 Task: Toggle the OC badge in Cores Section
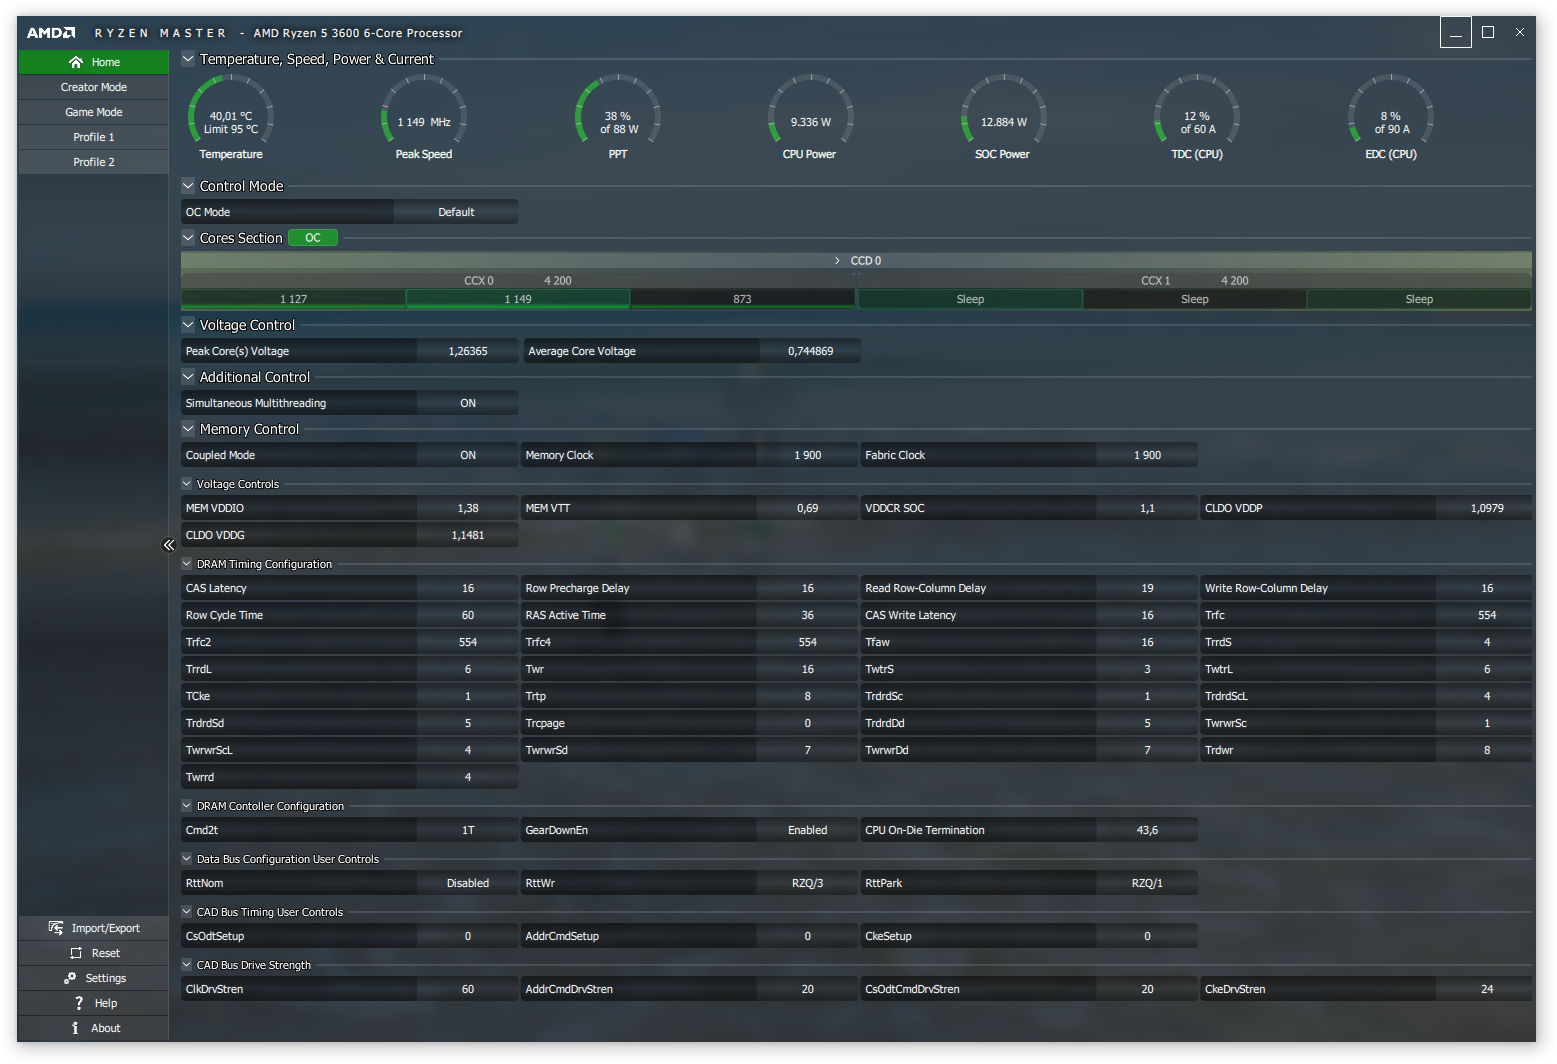point(313,238)
